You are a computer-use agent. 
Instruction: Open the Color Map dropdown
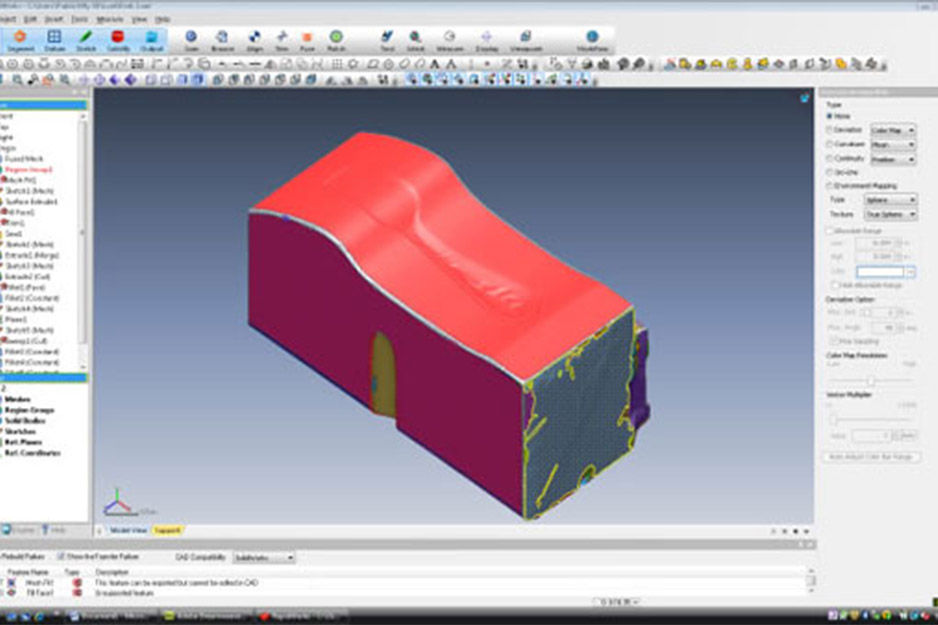[892, 130]
